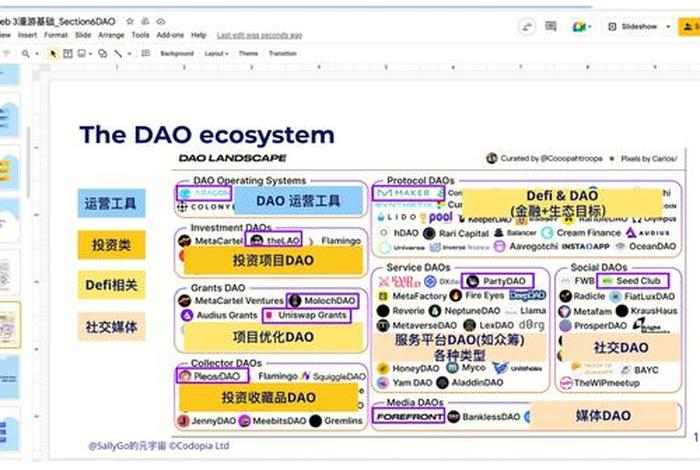The height and width of the screenshot is (470, 700).
Task: Open the activity dashboard icon
Action: [527, 27]
